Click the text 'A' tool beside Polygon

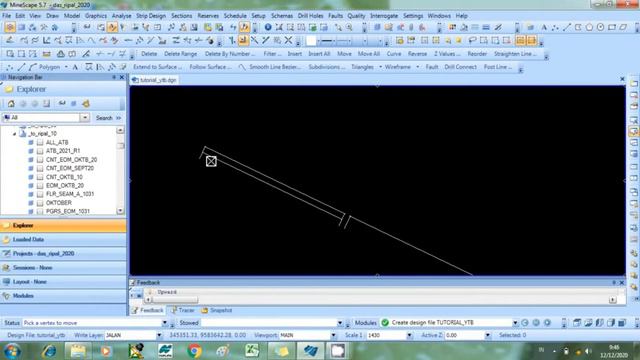[75, 67]
